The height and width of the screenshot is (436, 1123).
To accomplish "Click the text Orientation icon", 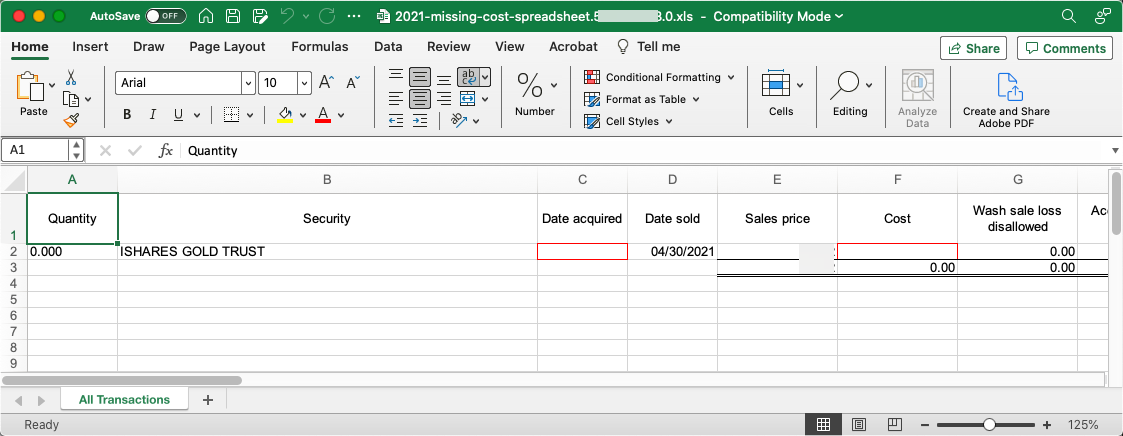I will (x=459, y=120).
